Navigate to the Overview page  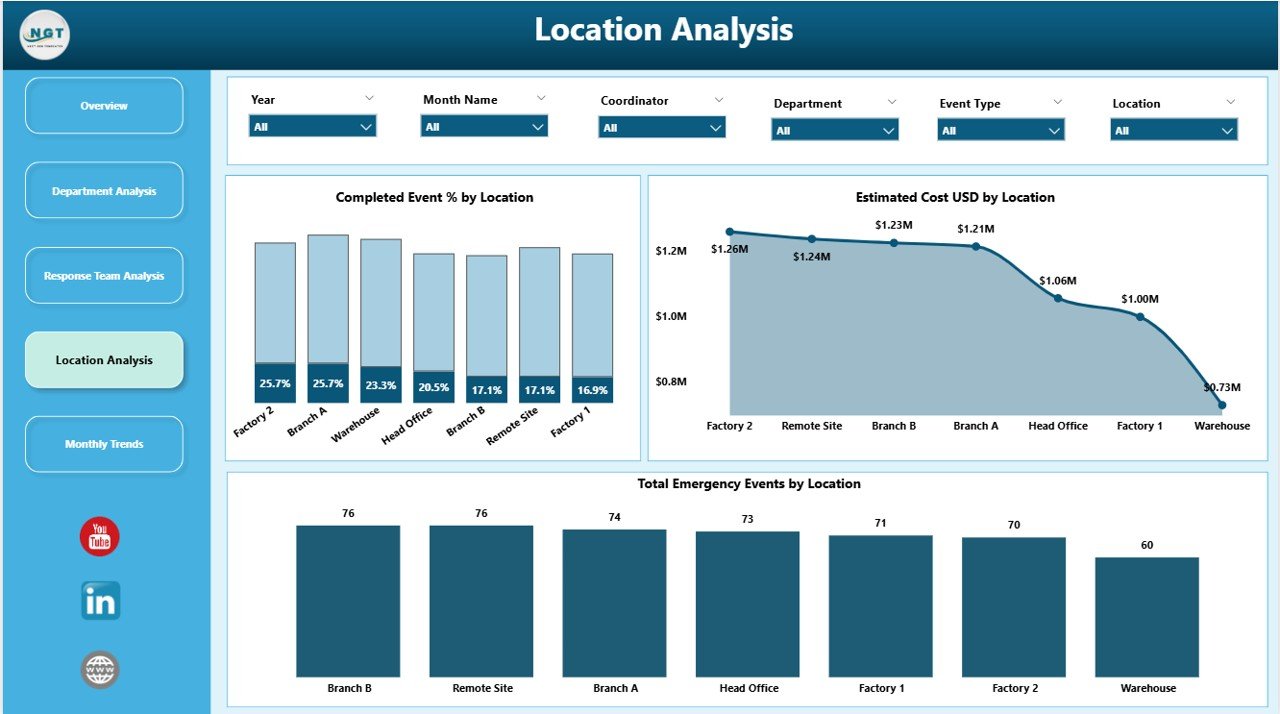104,106
